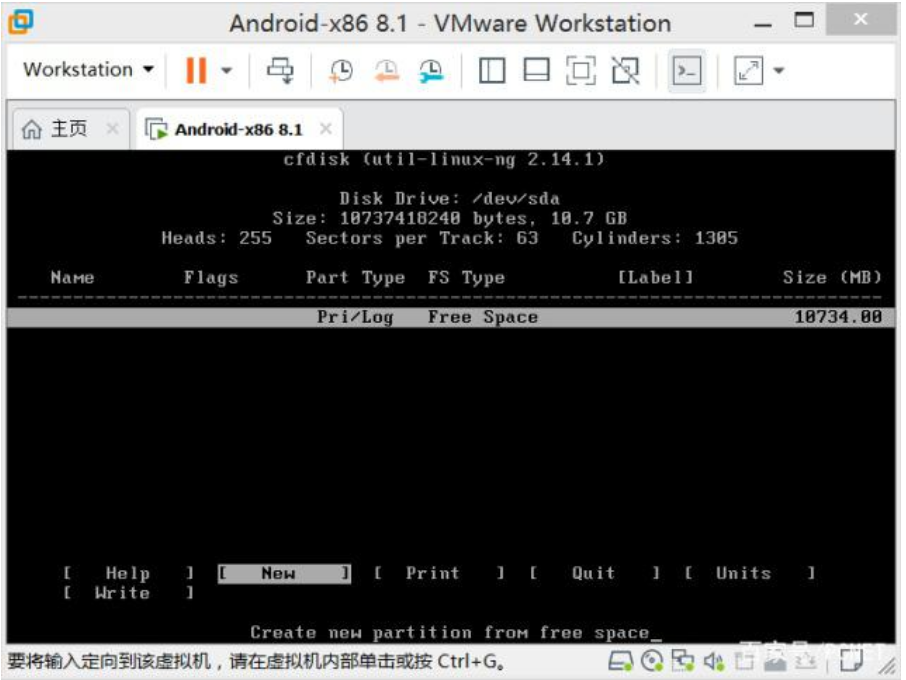Switch to Unity mode
Image resolution: width=906 pixels, height=680 pixels.
[x=626, y=71]
